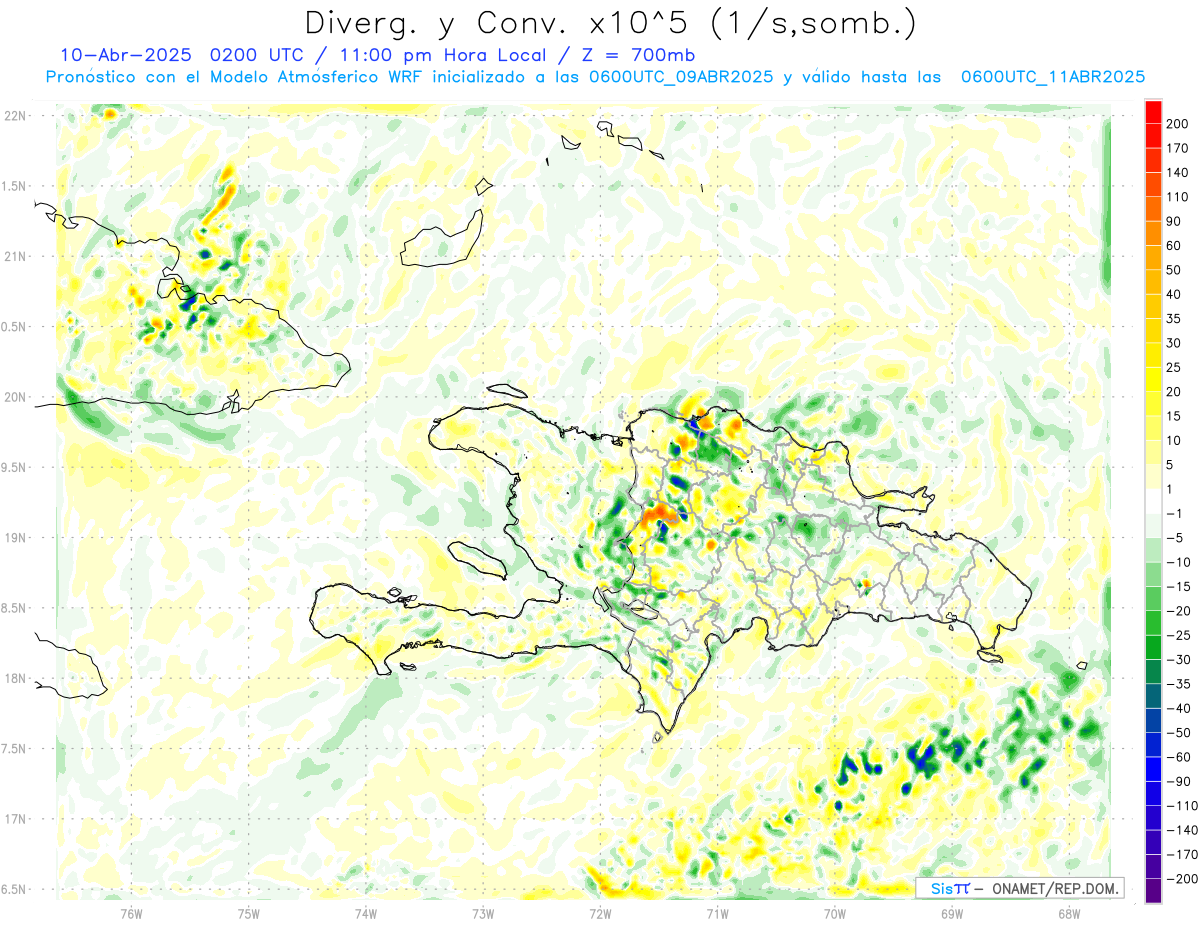Select the 22N latitude label

(15, 116)
